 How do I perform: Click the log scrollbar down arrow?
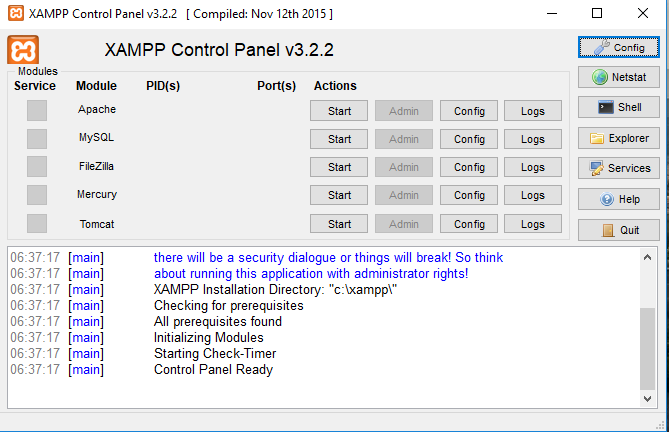647,399
